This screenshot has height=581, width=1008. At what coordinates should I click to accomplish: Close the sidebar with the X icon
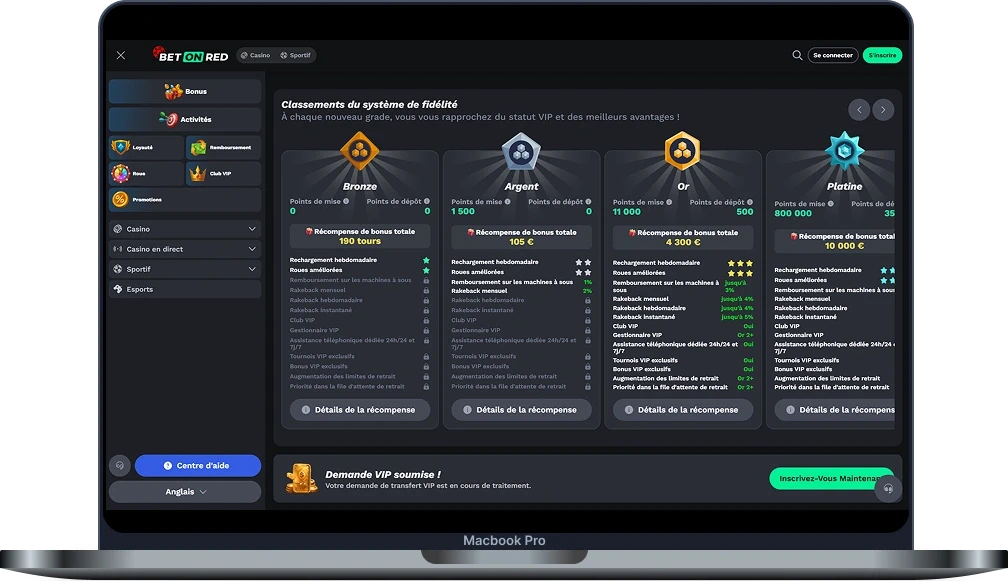(121, 56)
